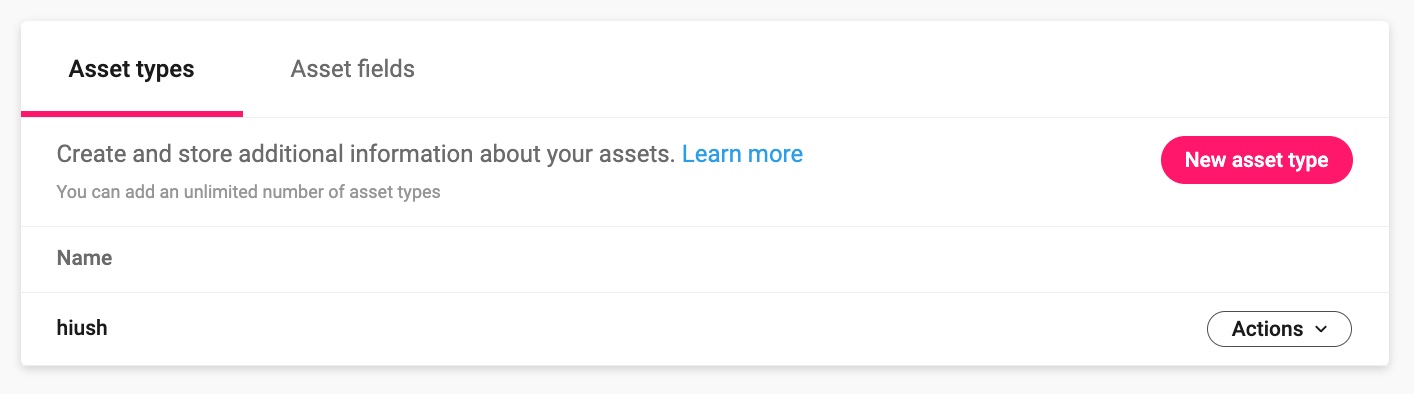
Task: Open the Learn more link
Action: (x=742, y=154)
